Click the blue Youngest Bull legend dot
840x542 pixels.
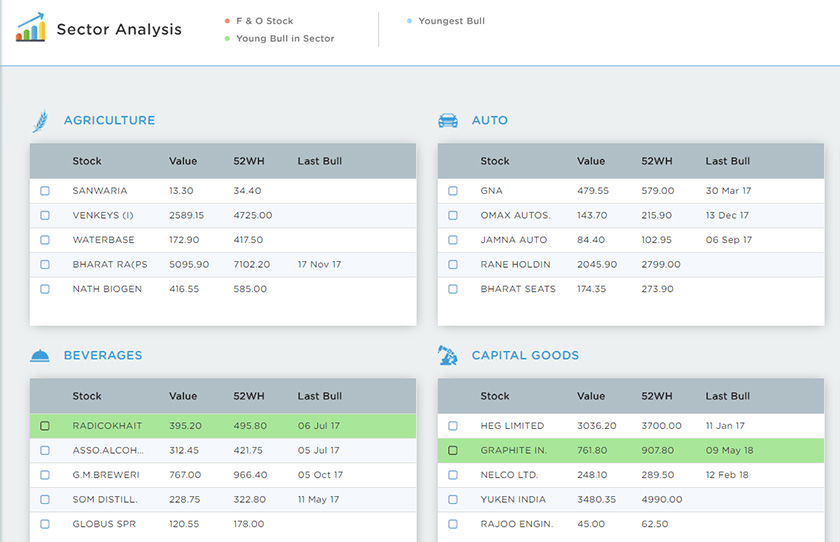pyautogui.click(x=409, y=21)
